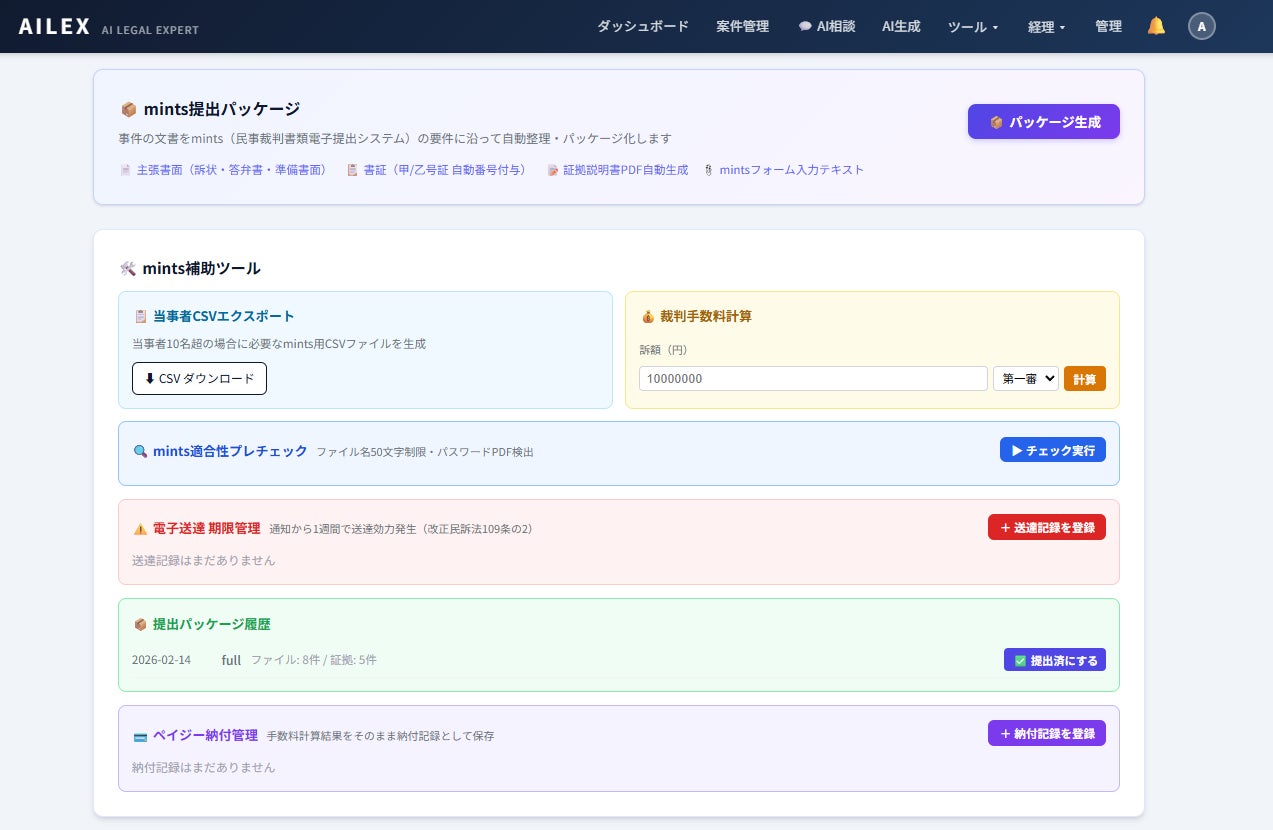
Task: Click the 提出パッケージ履歴 package icon
Action: click(140, 624)
